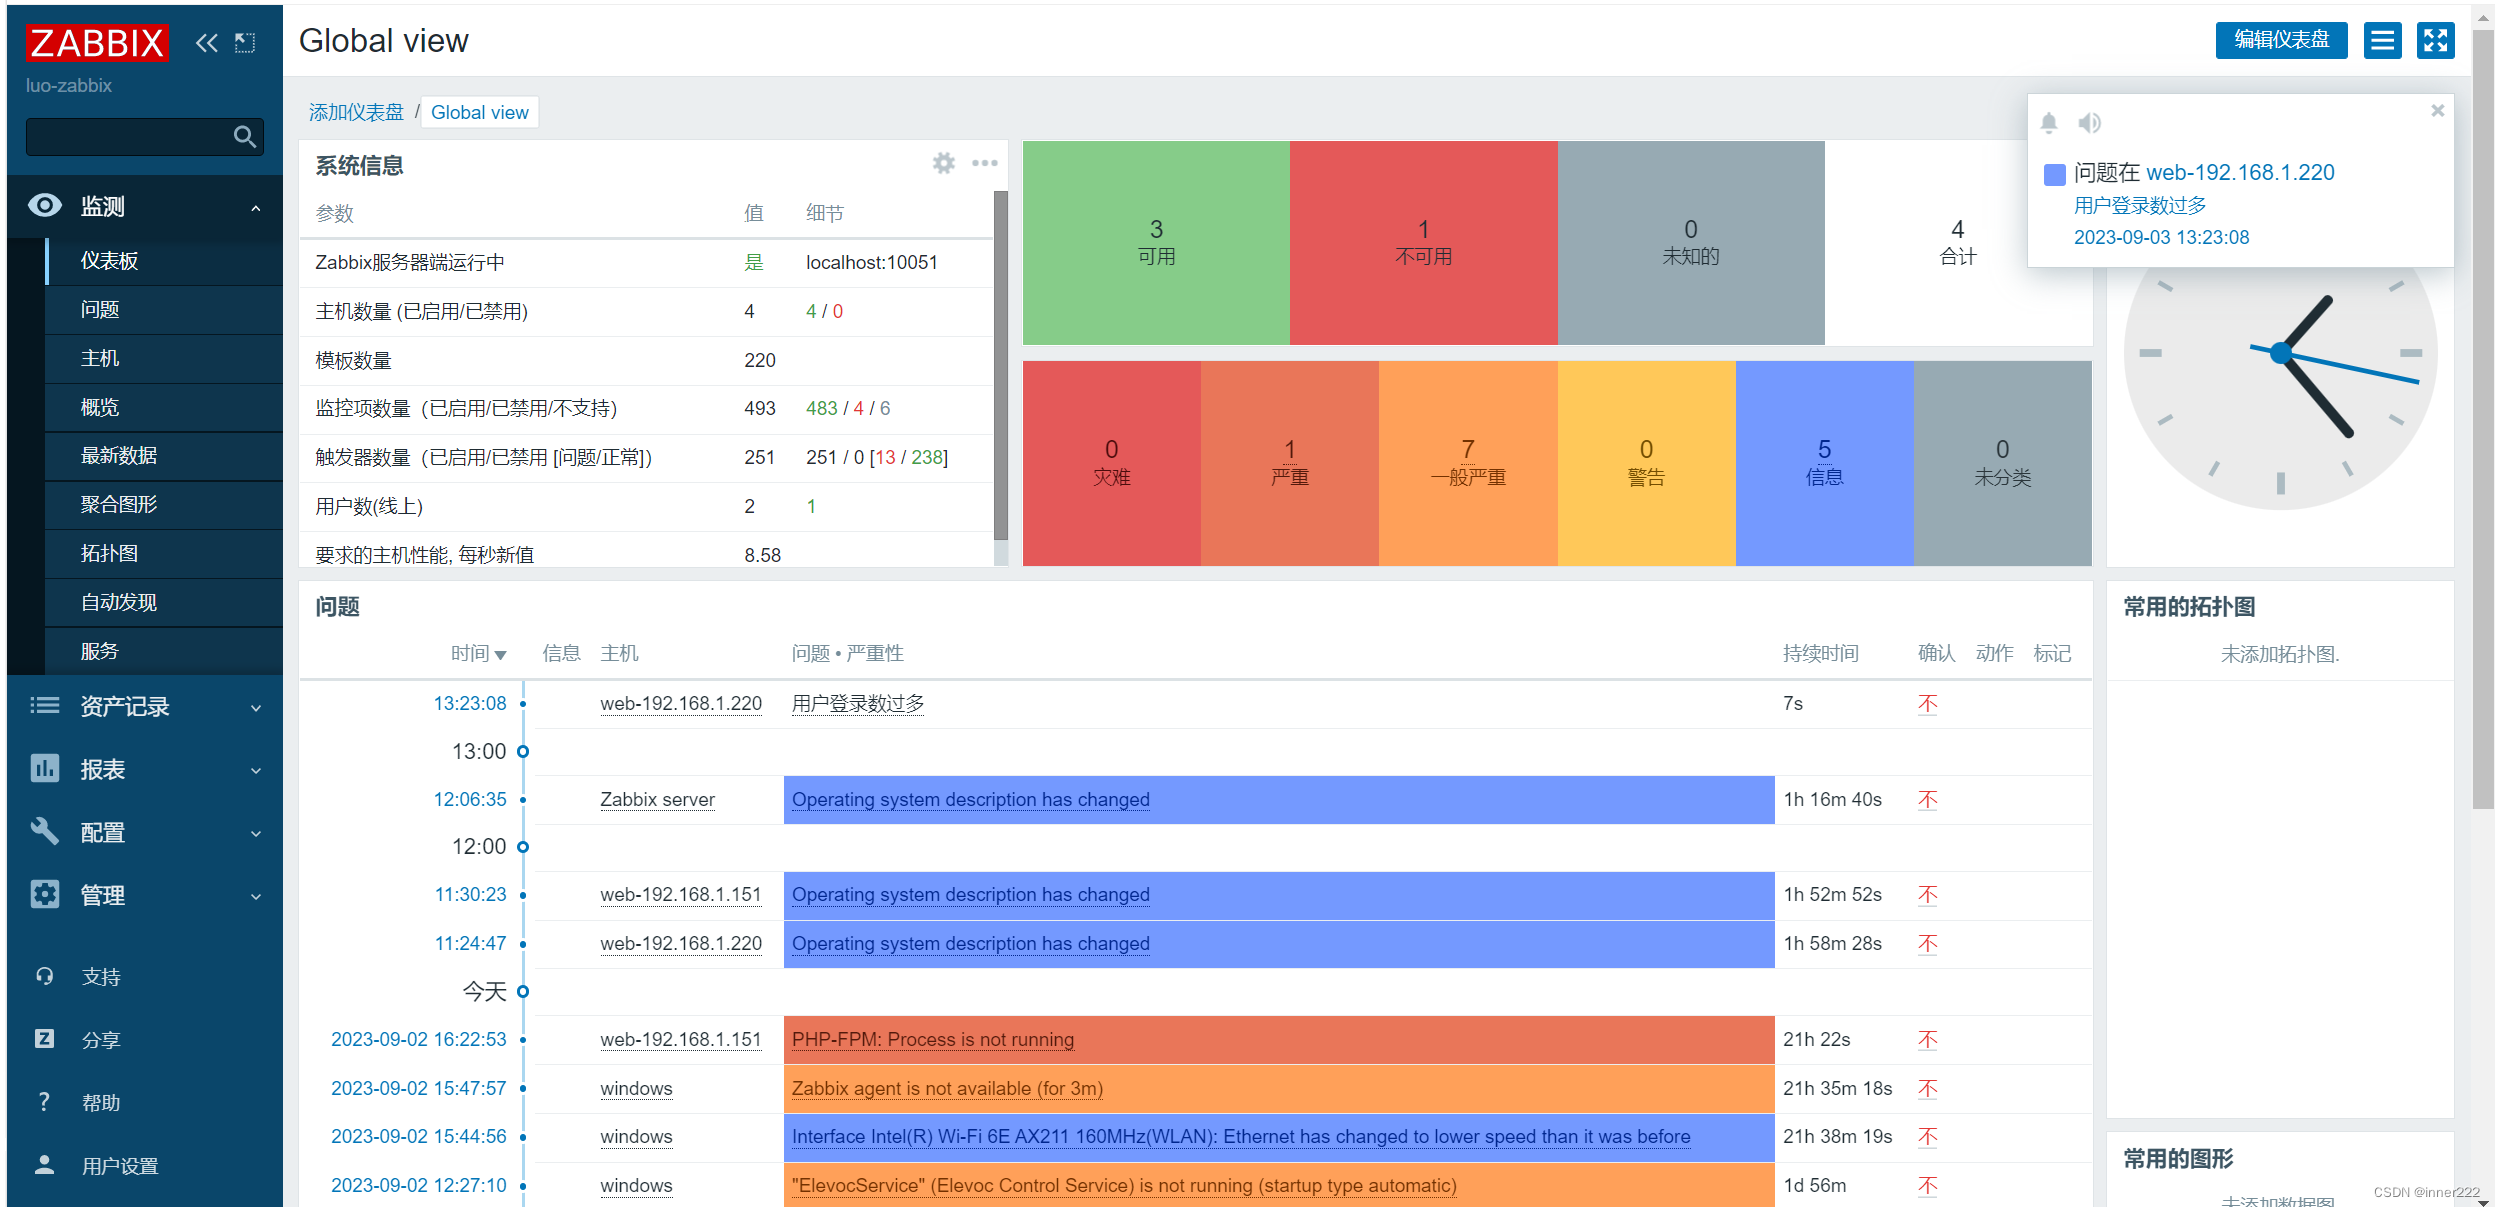Open Zabbix agent is not available problem

tap(947, 1088)
